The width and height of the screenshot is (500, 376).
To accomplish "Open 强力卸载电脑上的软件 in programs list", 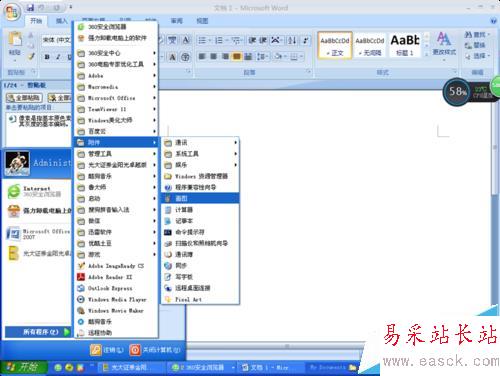I will (116, 38).
